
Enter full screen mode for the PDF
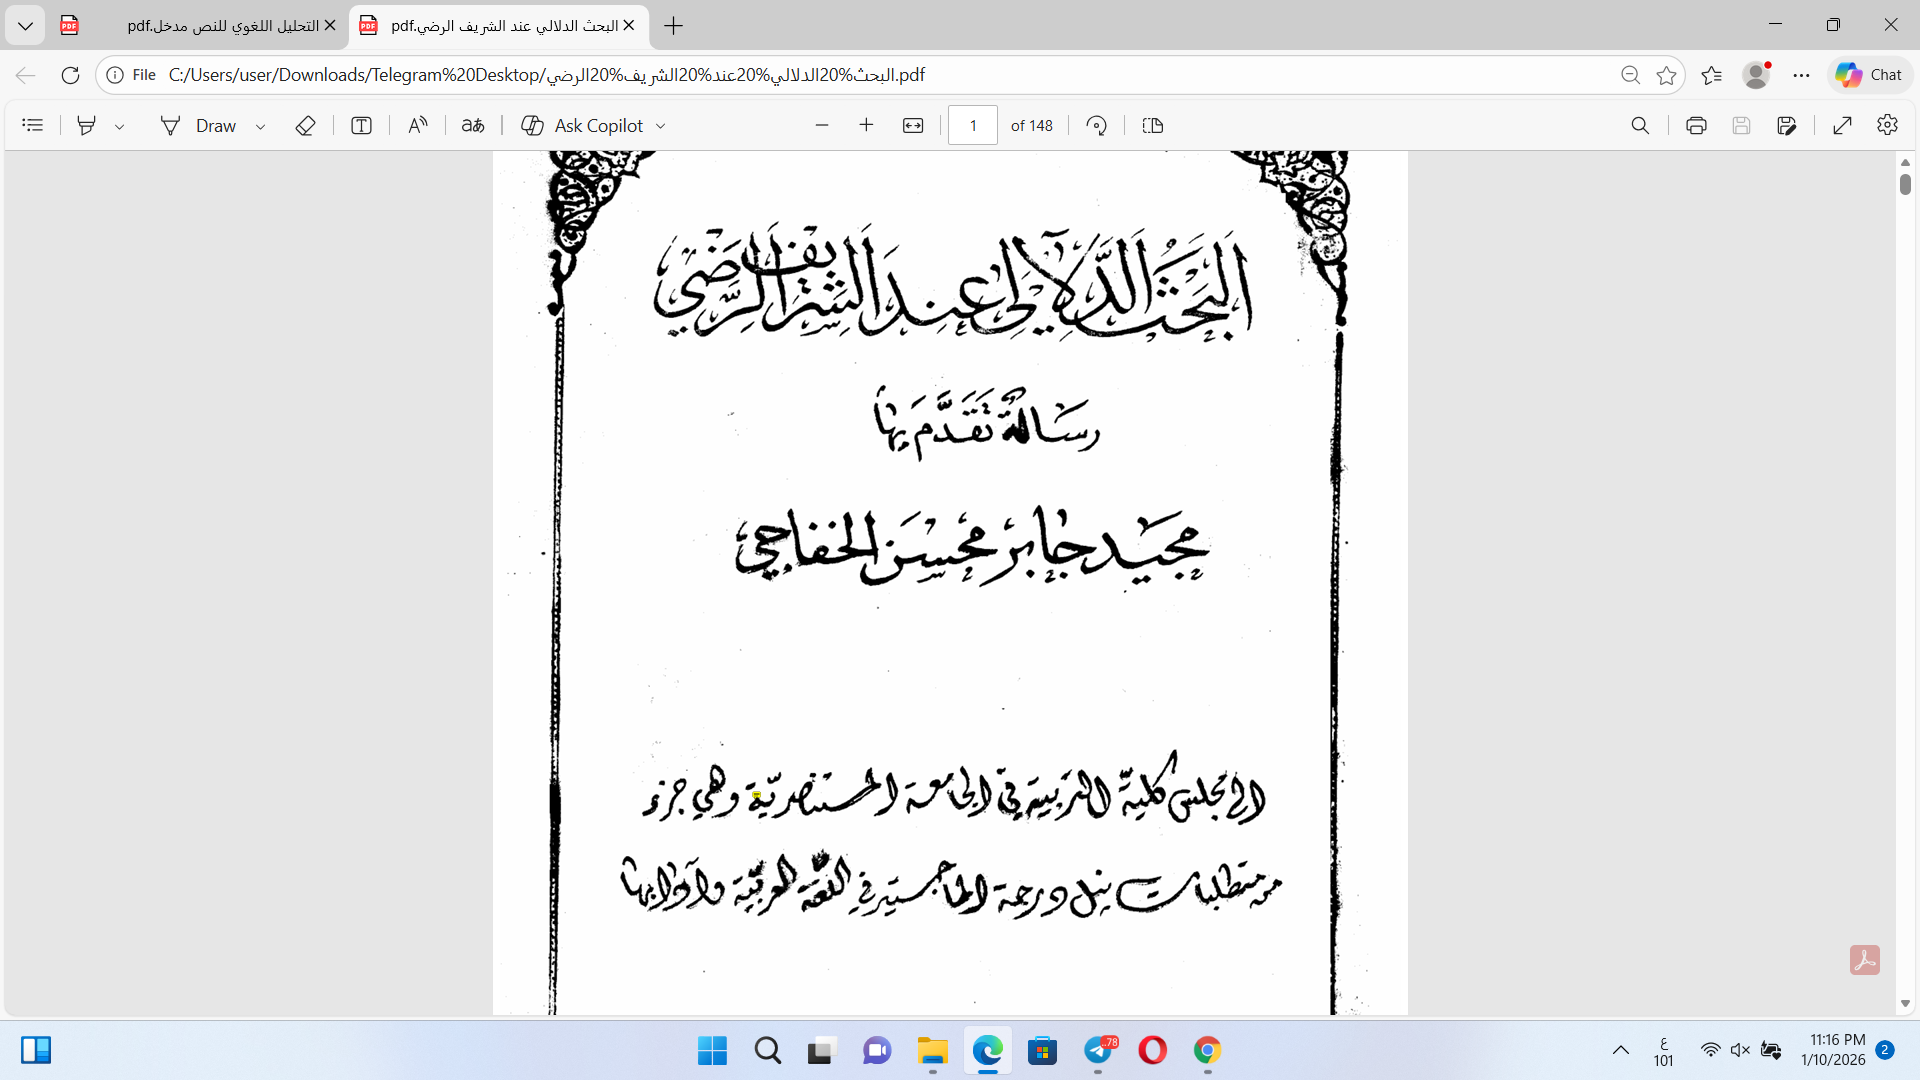pos(1843,125)
